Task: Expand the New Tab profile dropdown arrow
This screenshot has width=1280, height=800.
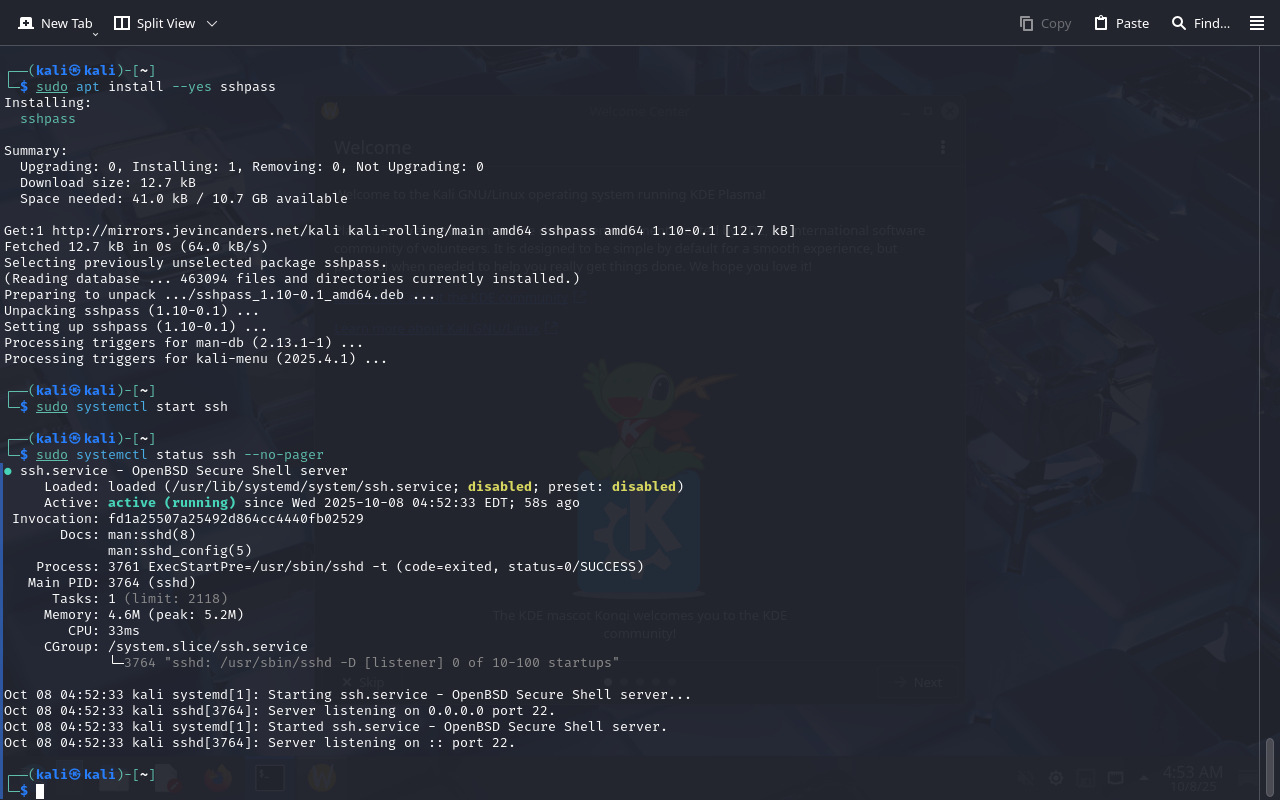Action: point(96,34)
